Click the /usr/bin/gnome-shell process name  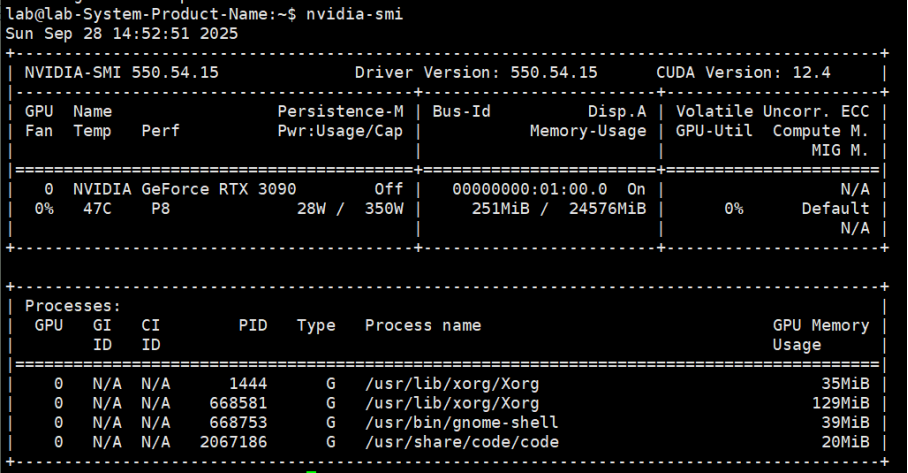tap(462, 423)
